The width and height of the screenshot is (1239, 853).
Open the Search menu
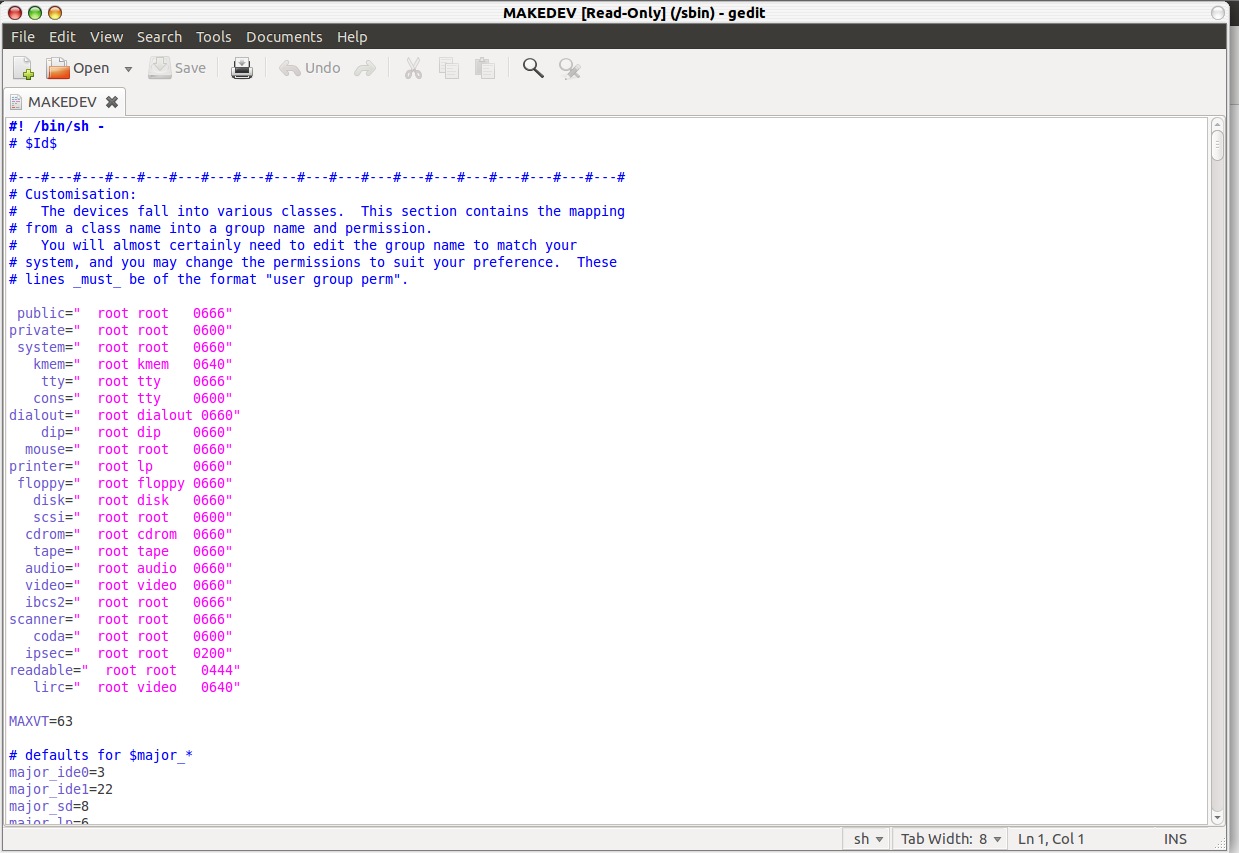point(160,37)
